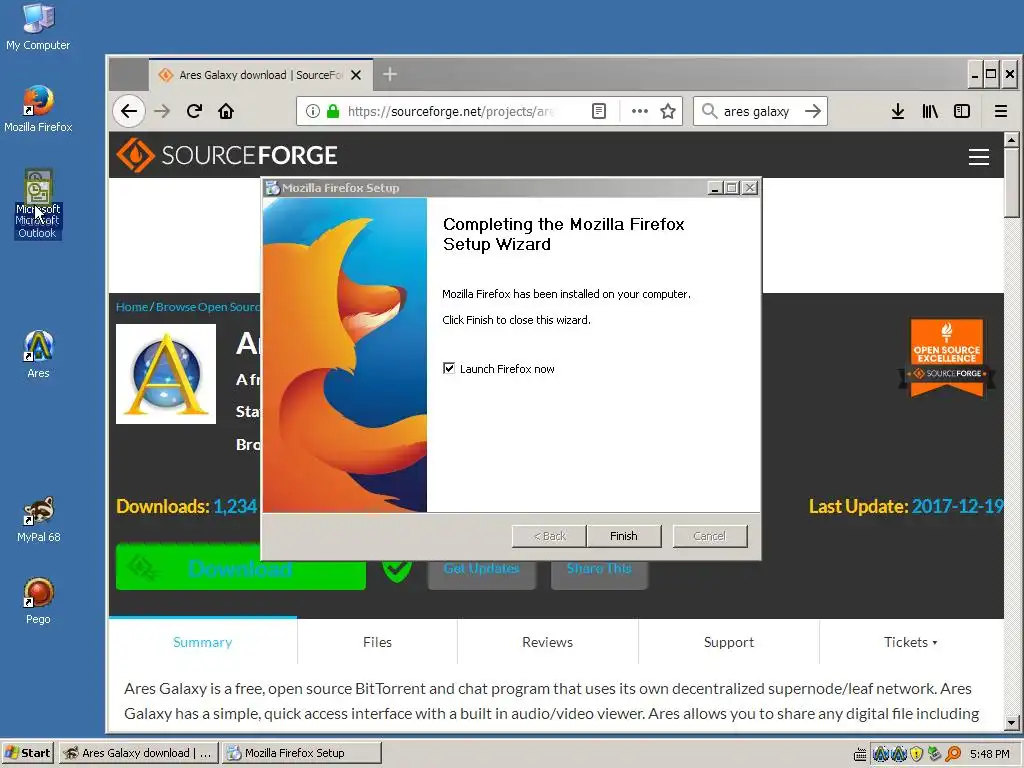1024x768 pixels.
Task: Open the Pego desktop shortcut
Action: tap(38, 601)
